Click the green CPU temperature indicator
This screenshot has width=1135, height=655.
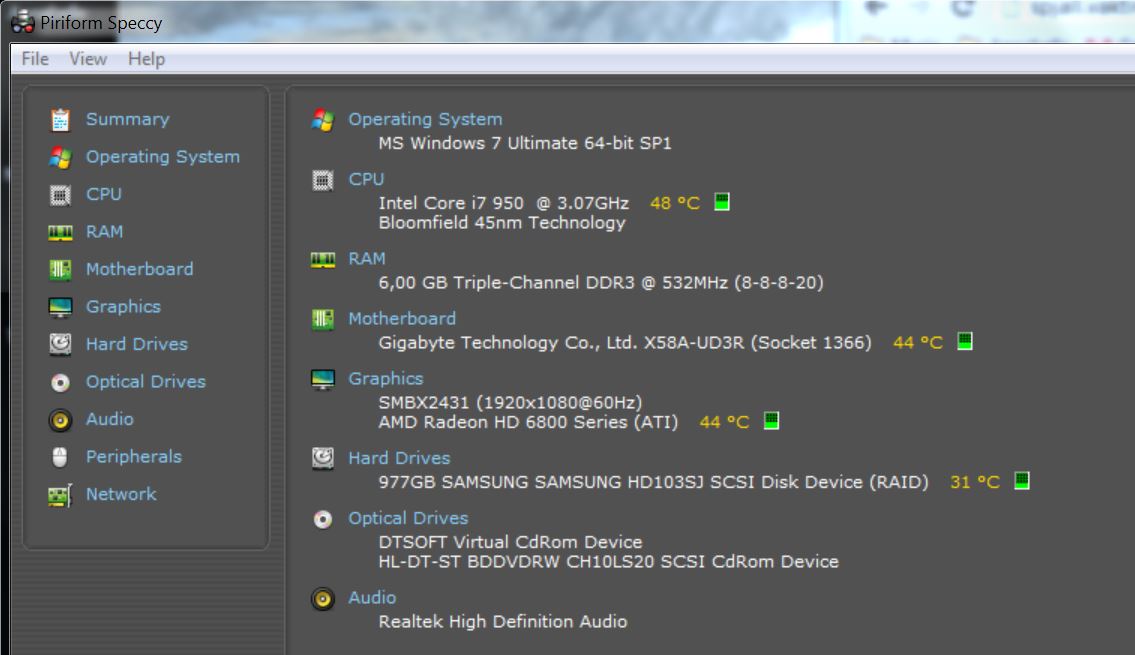click(x=722, y=202)
